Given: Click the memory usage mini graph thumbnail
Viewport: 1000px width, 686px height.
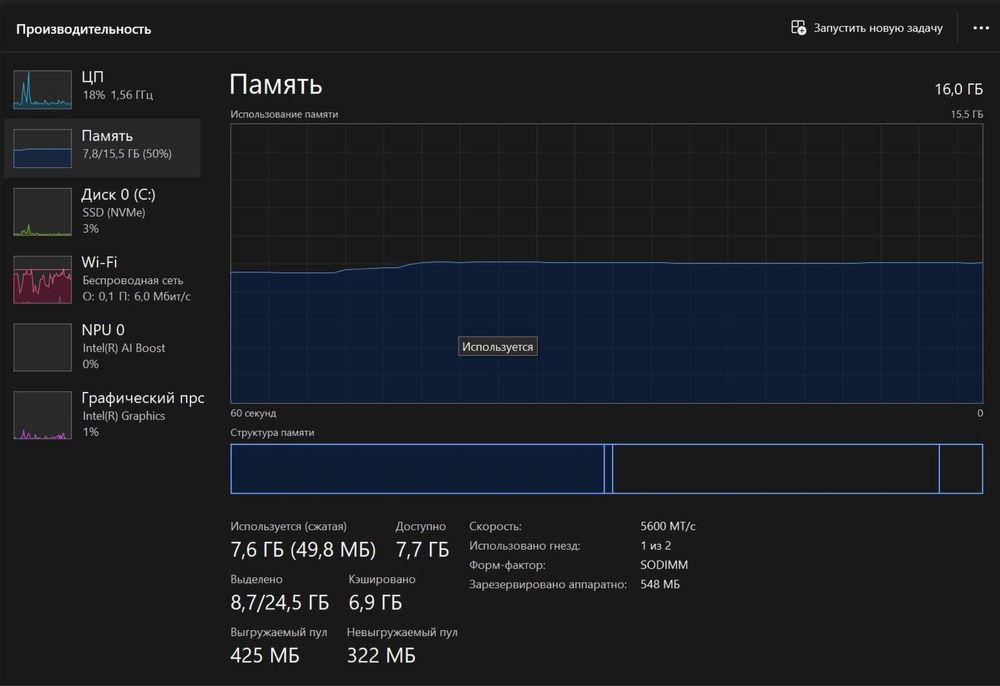Looking at the screenshot, I should (x=43, y=149).
